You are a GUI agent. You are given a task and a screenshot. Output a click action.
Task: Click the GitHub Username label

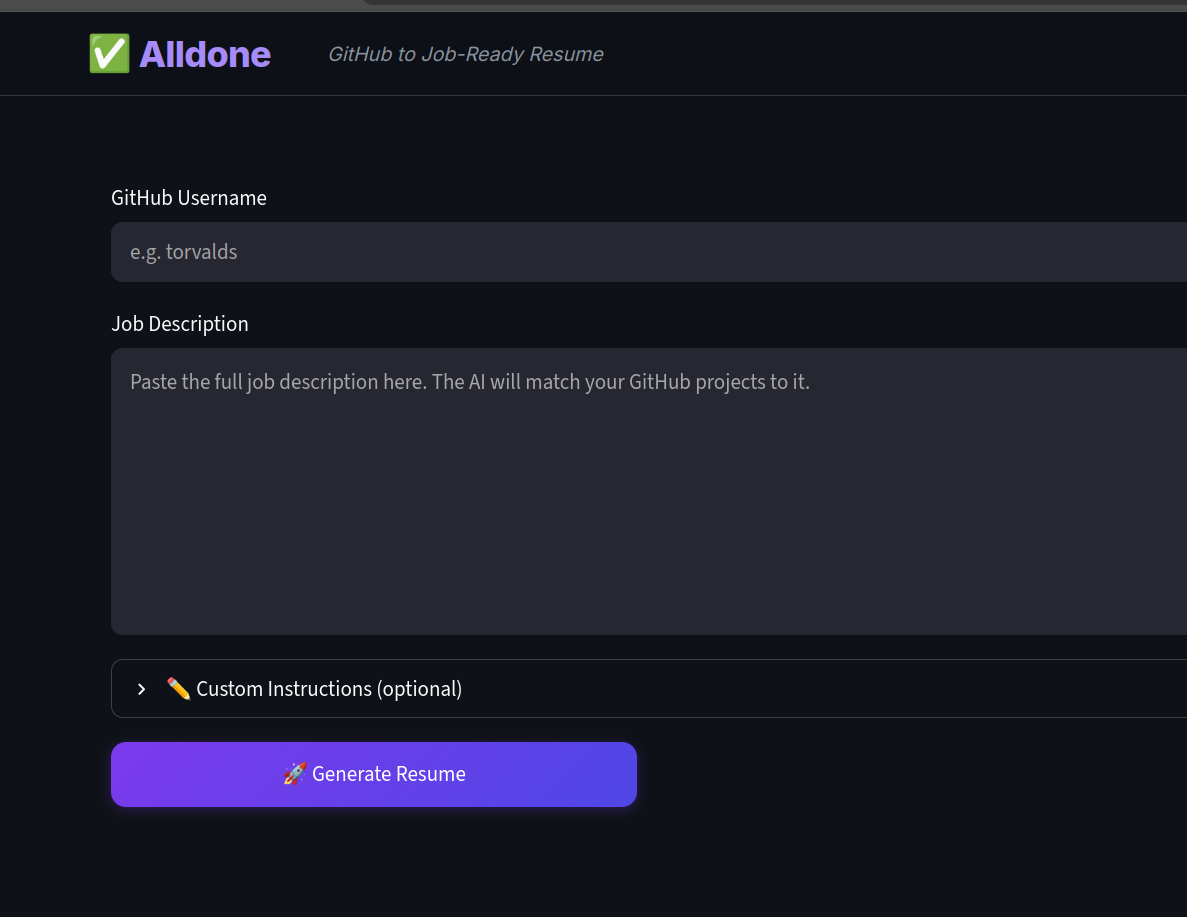pyautogui.click(x=188, y=198)
